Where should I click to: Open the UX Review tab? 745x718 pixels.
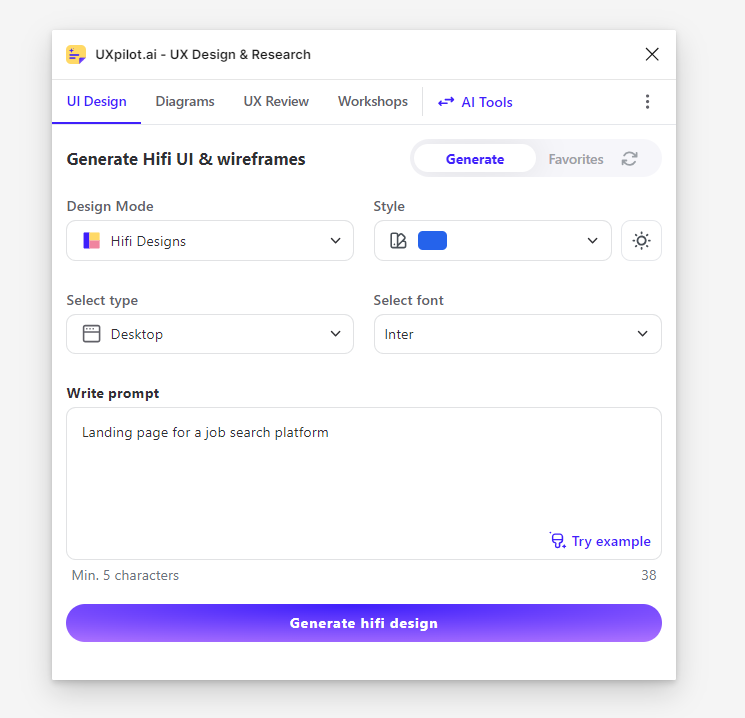pos(276,102)
